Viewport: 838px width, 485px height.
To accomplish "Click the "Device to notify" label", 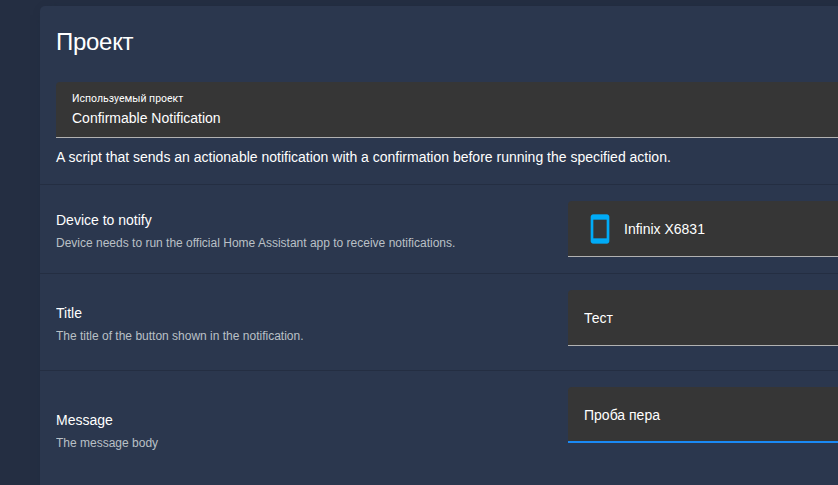I will click(x=104, y=220).
